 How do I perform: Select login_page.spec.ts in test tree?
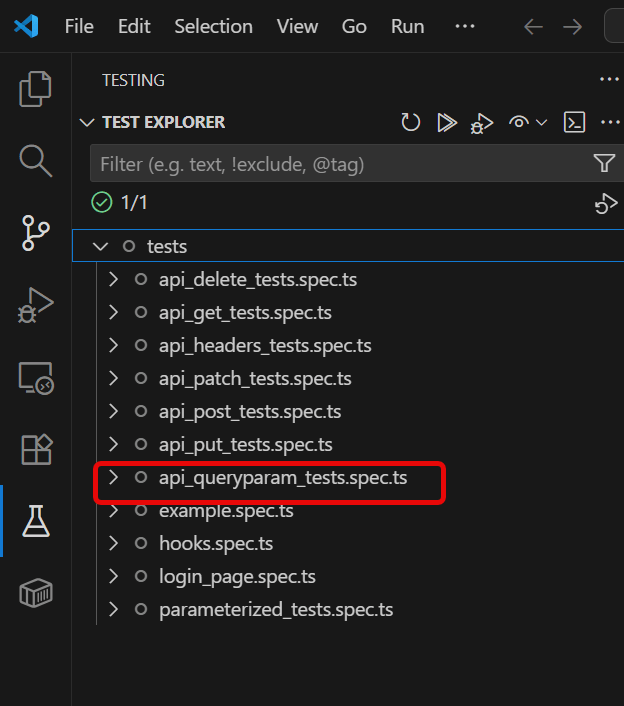coord(237,577)
